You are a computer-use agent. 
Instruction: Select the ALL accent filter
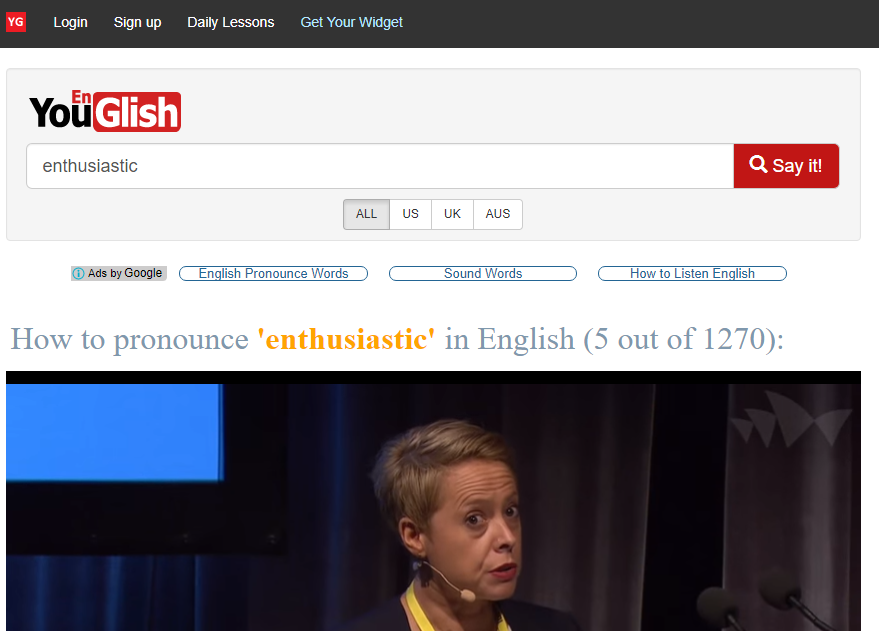[x=366, y=214]
